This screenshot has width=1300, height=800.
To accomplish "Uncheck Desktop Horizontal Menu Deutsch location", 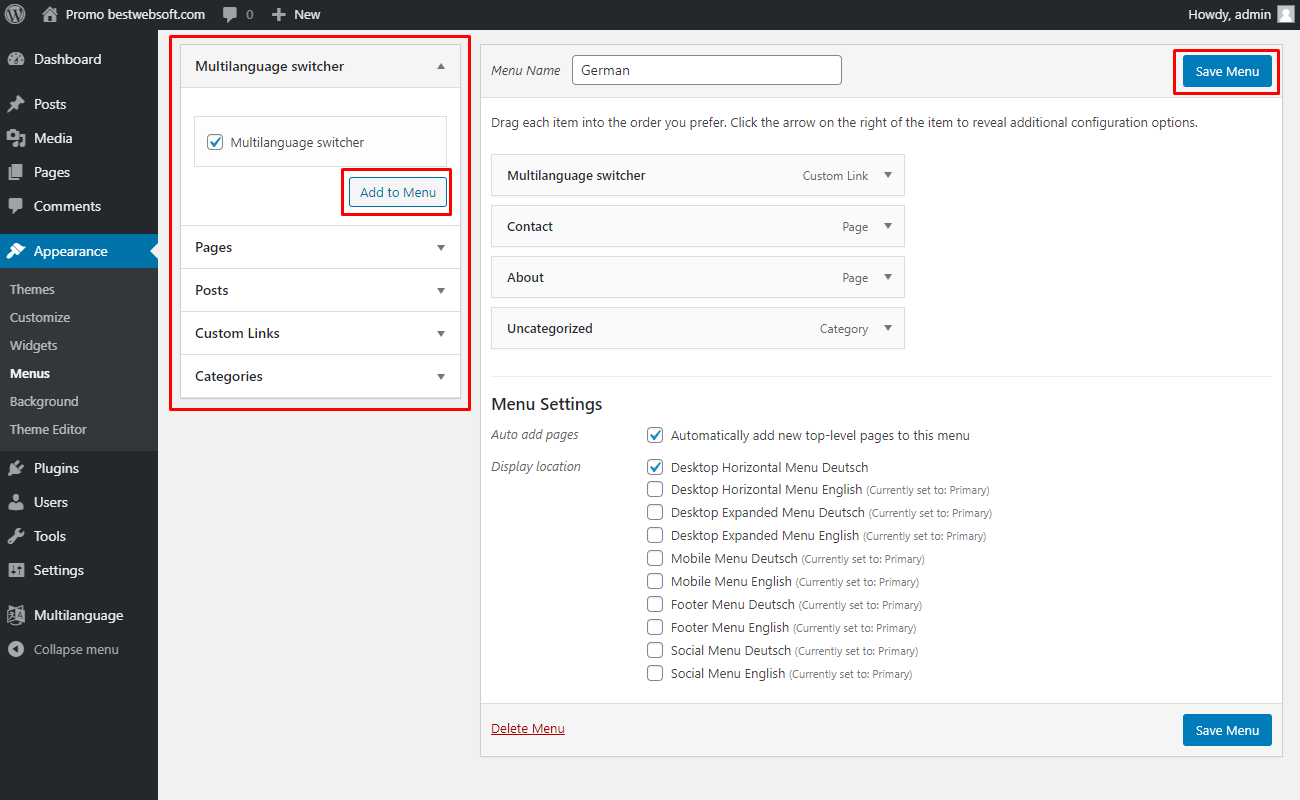I will (655, 467).
